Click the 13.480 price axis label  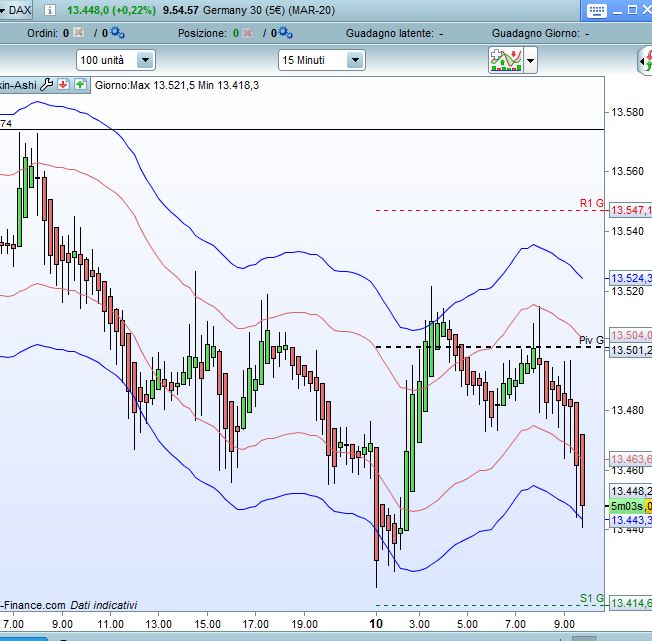click(x=627, y=410)
